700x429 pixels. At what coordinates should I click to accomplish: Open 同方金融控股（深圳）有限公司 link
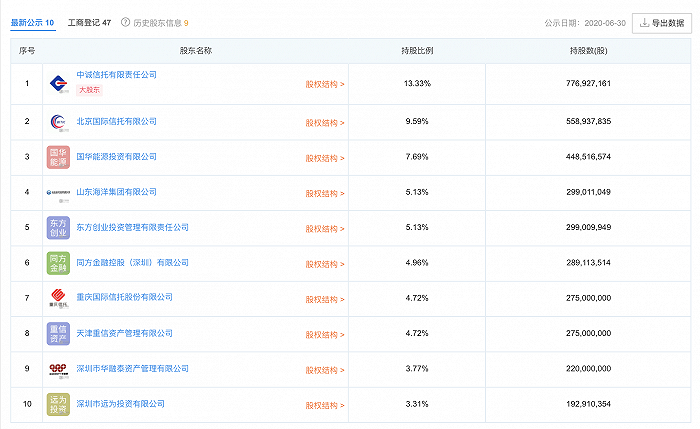[x=133, y=262]
